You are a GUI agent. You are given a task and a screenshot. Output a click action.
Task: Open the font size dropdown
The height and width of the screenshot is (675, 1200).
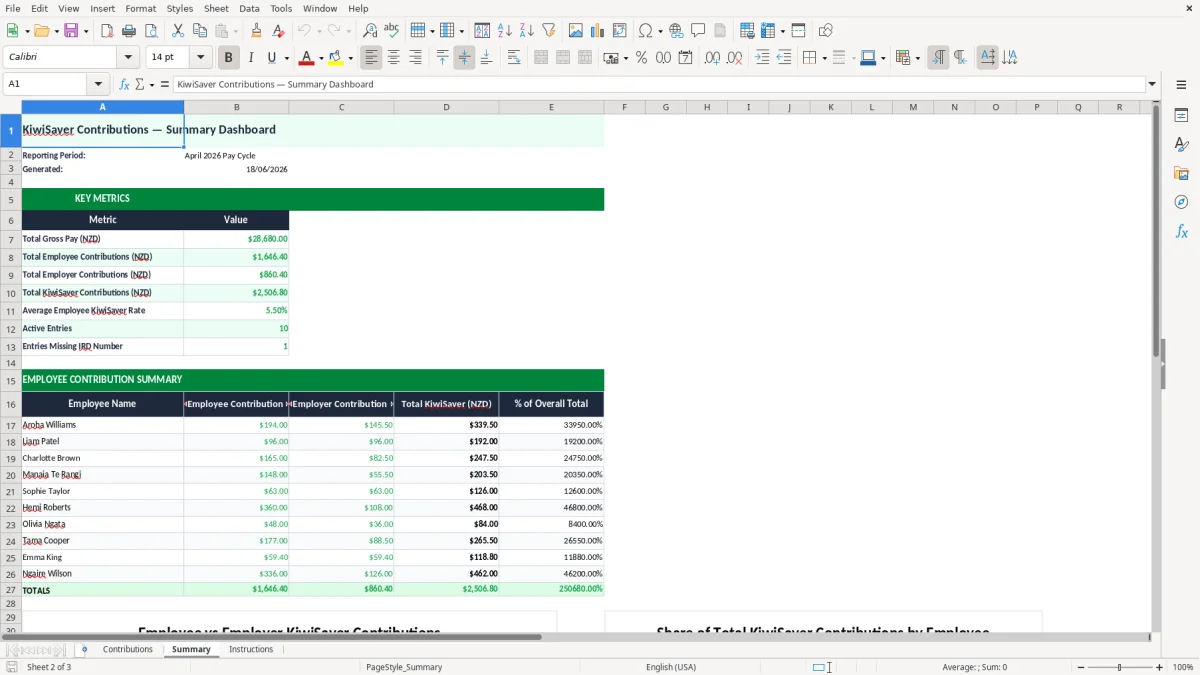point(200,58)
